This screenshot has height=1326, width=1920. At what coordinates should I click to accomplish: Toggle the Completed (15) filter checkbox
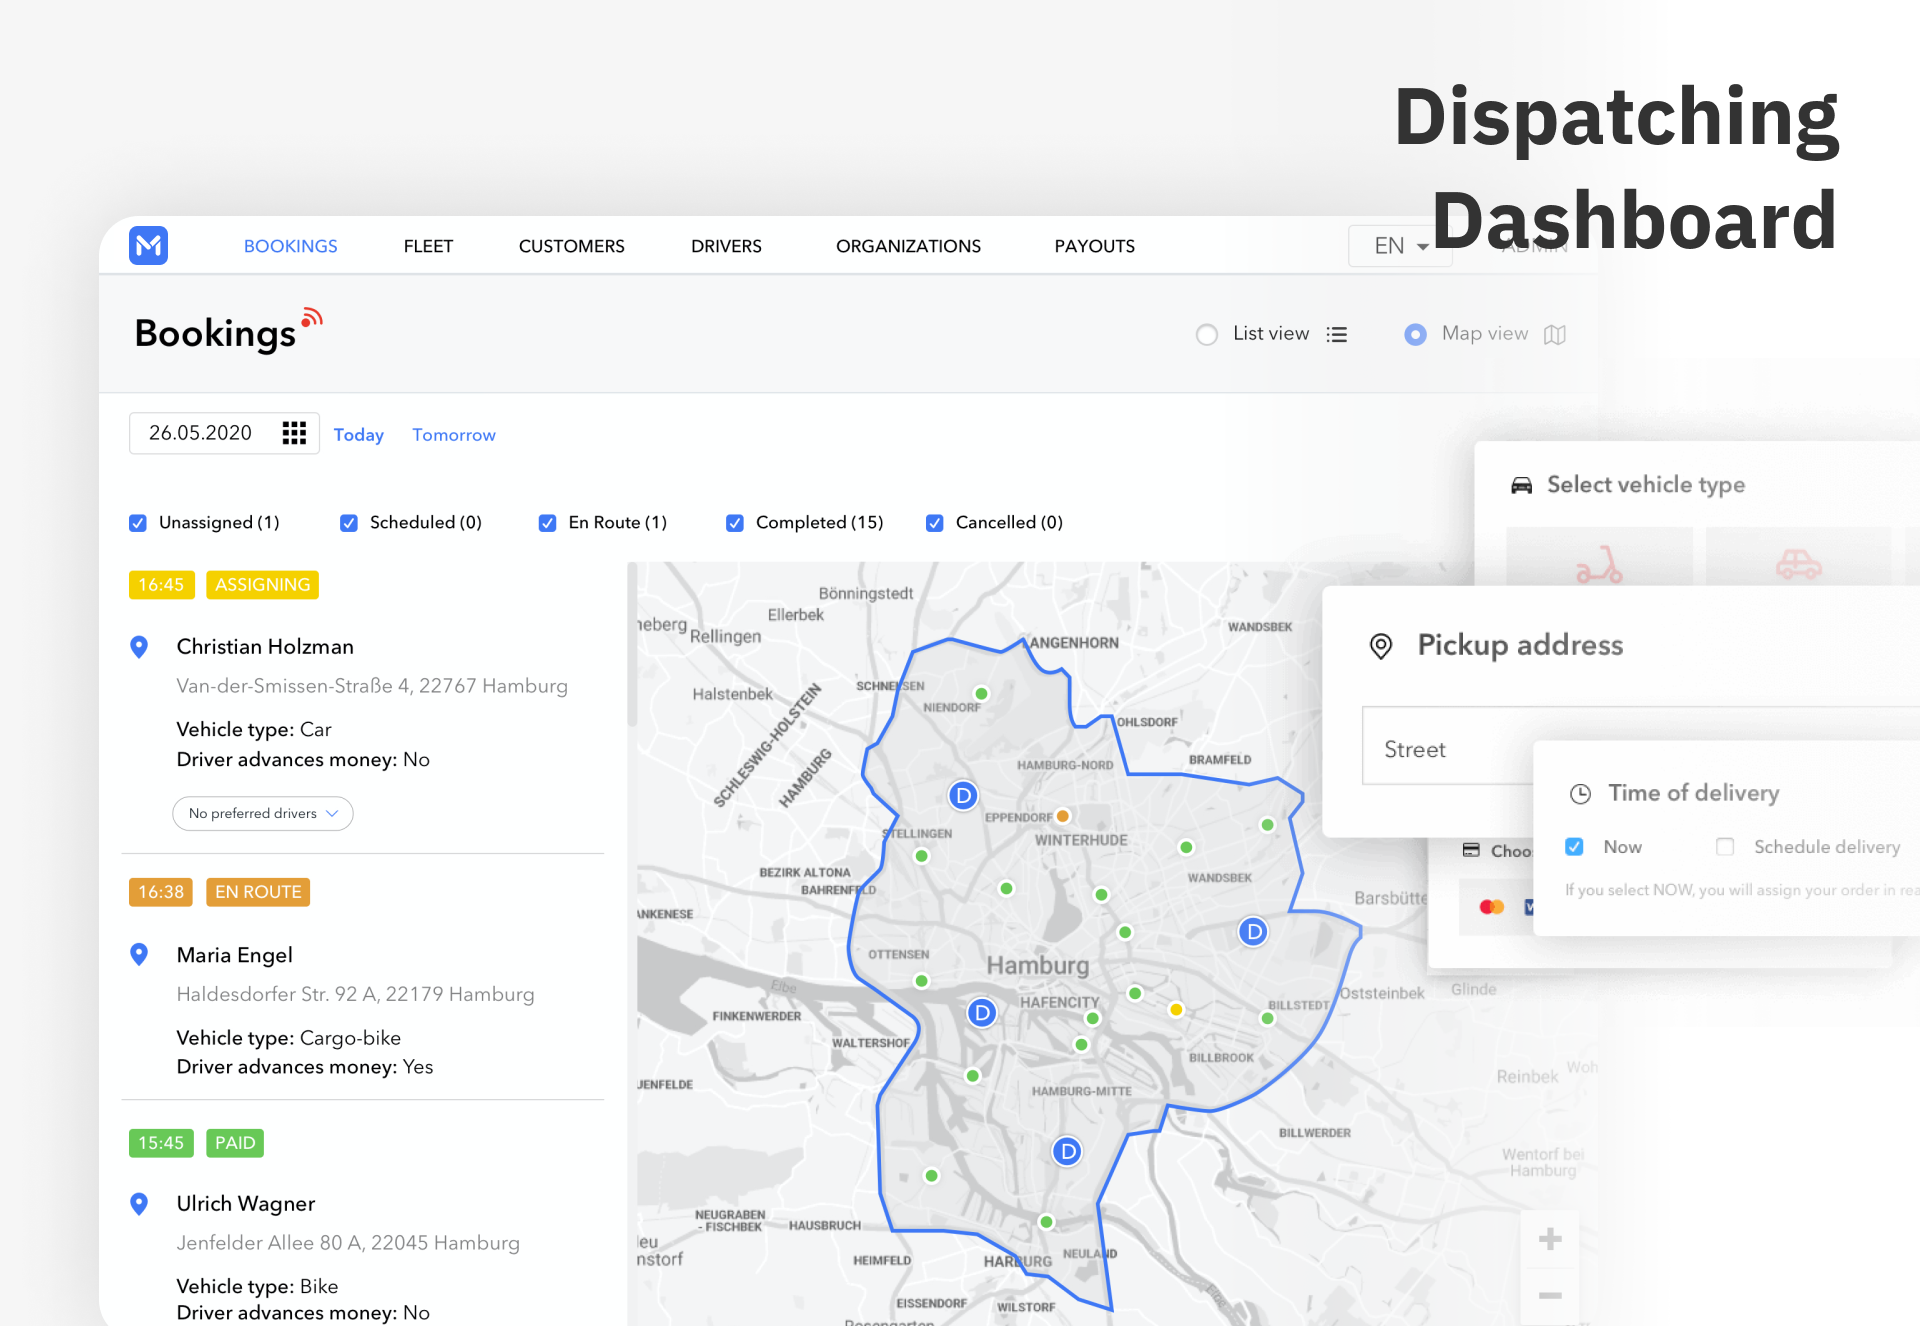(735, 523)
